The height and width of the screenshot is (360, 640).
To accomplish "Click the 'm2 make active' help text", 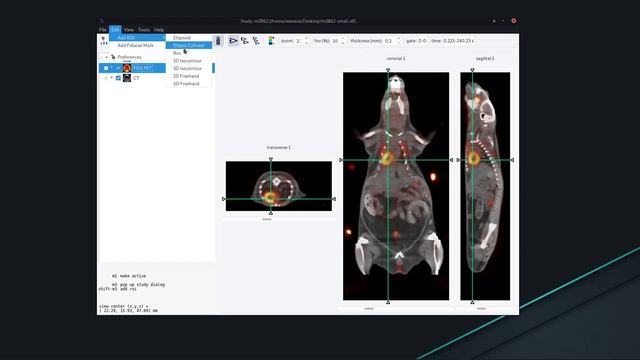I will [129, 276].
